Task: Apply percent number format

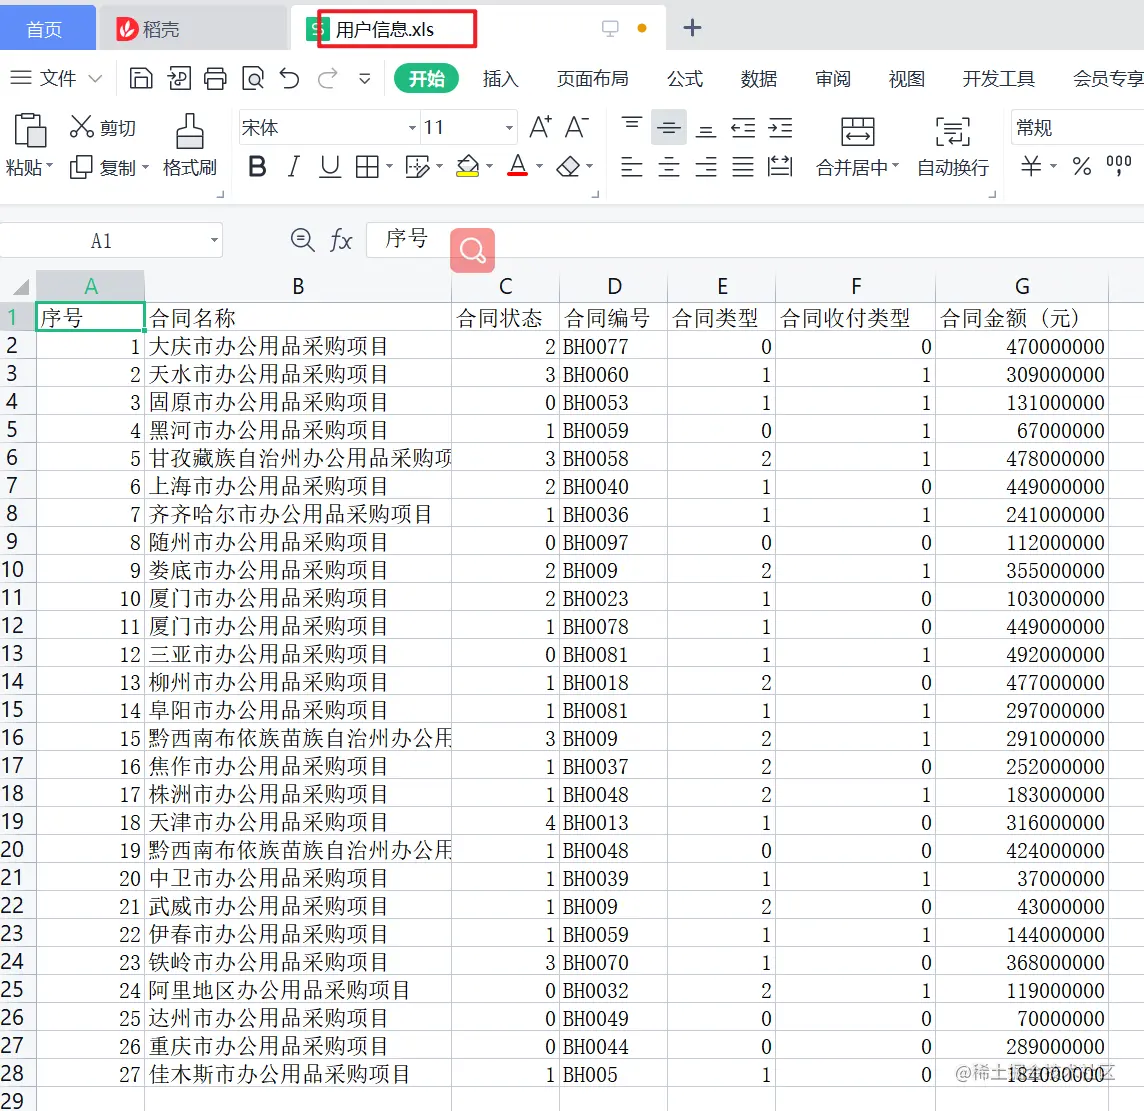Action: pyautogui.click(x=1082, y=166)
